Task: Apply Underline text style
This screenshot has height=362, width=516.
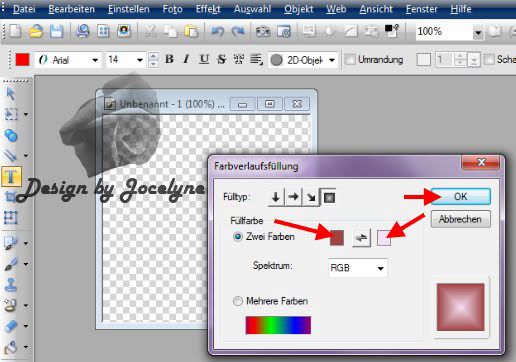Action: tap(204, 59)
